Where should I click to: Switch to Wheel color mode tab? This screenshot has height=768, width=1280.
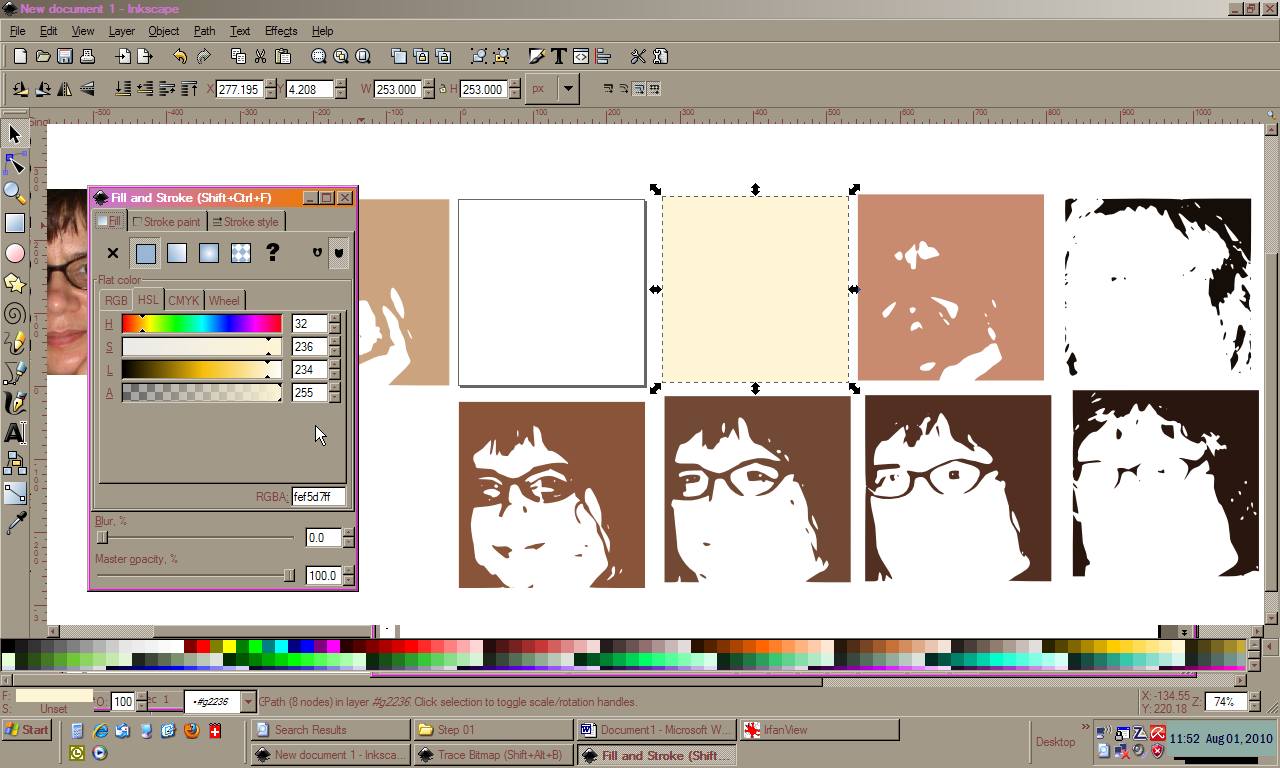[x=224, y=300]
